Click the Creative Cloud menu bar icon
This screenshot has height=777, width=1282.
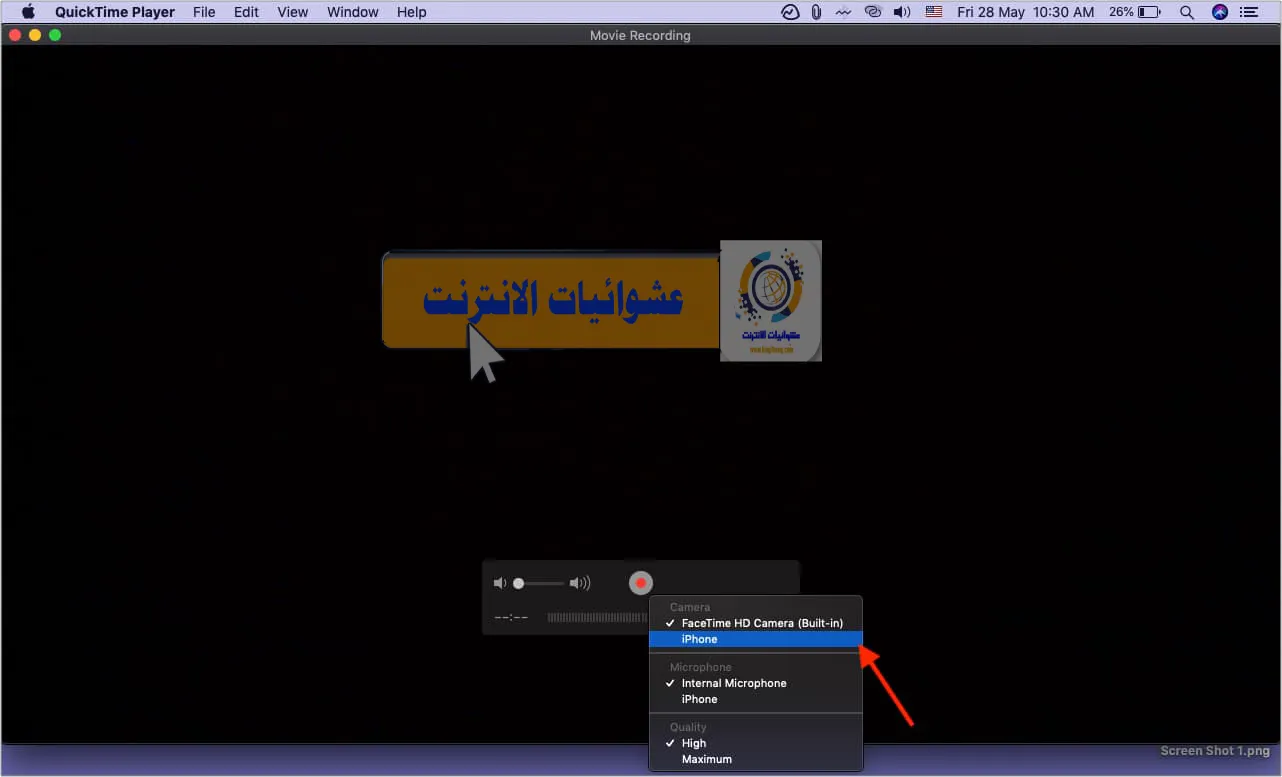[874, 12]
